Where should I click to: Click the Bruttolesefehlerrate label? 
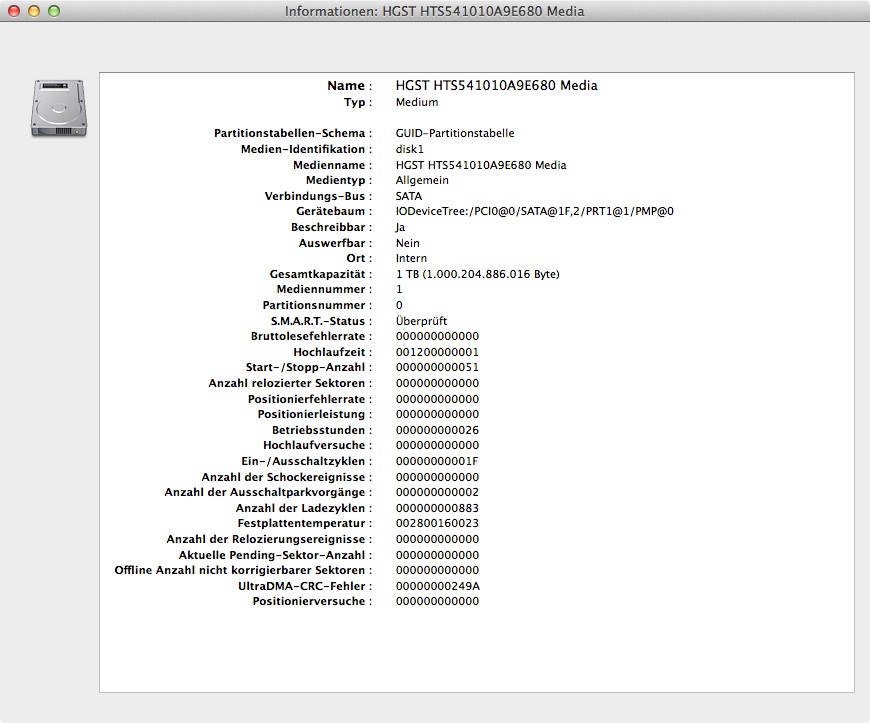pos(311,336)
